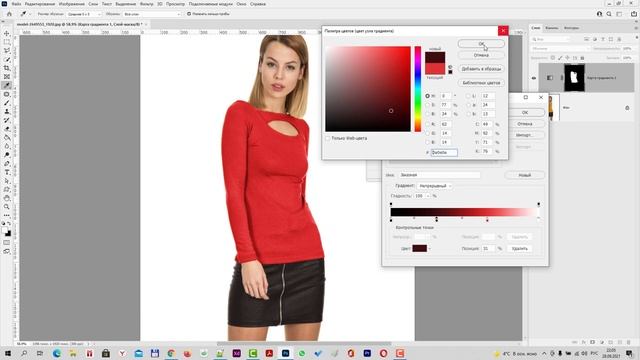Image resolution: width=640 pixels, height=360 pixels.
Task: Open layer filter type dropdown
Action: [x=551, y=39]
